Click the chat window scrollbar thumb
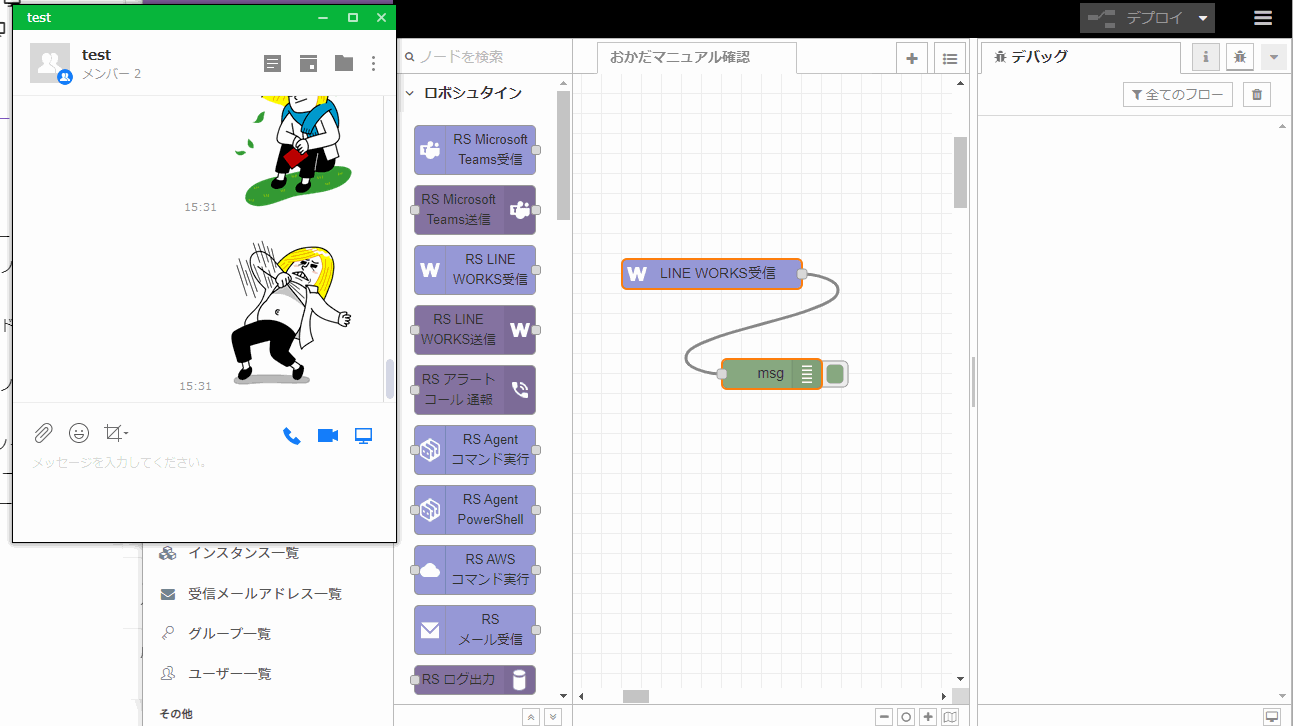The height and width of the screenshot is (726, 1293). 389,378
